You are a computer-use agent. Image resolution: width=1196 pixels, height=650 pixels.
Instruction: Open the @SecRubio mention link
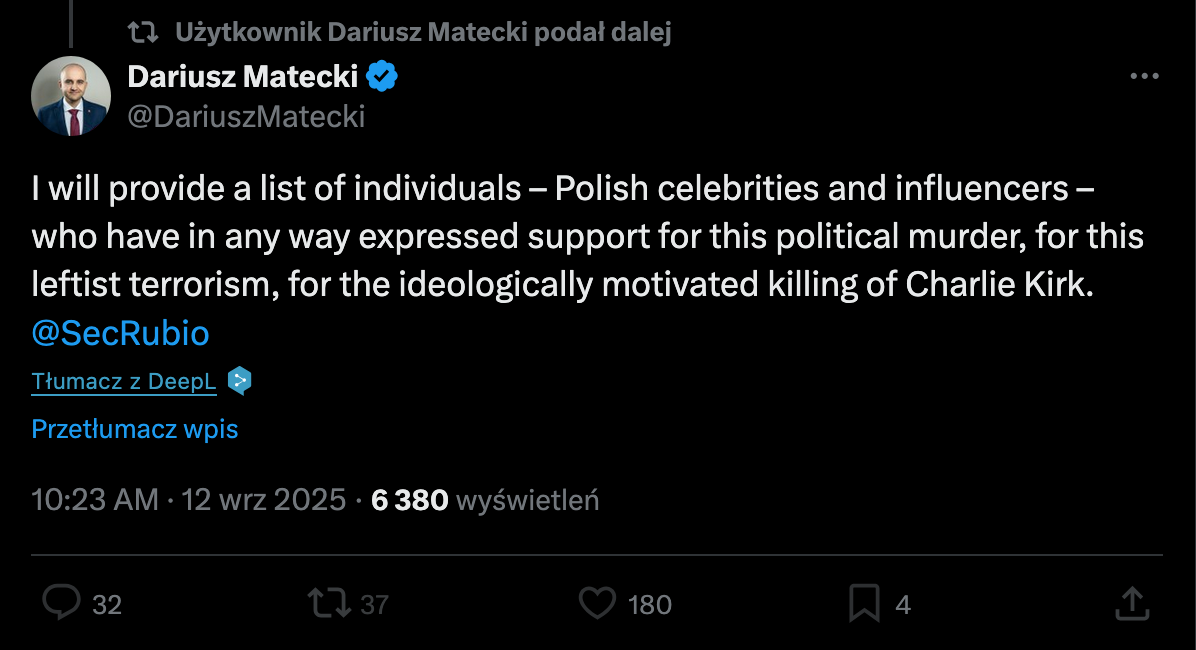click(x=121, y=333)
